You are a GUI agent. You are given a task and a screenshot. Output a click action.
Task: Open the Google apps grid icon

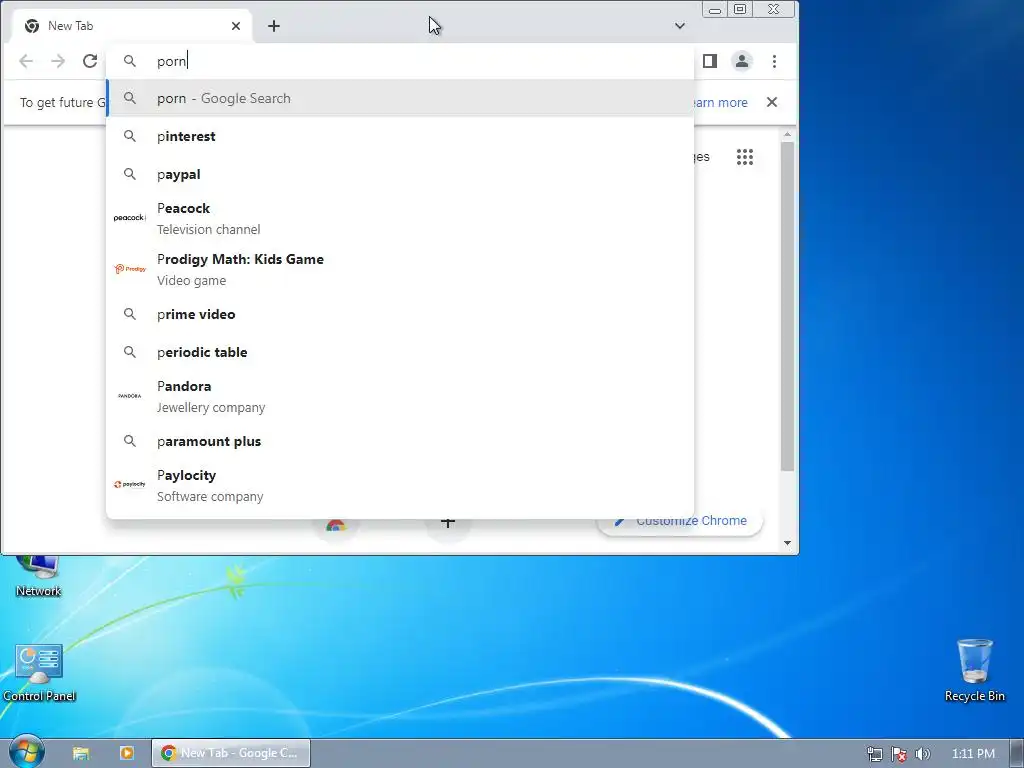click(x=745, y=157)
